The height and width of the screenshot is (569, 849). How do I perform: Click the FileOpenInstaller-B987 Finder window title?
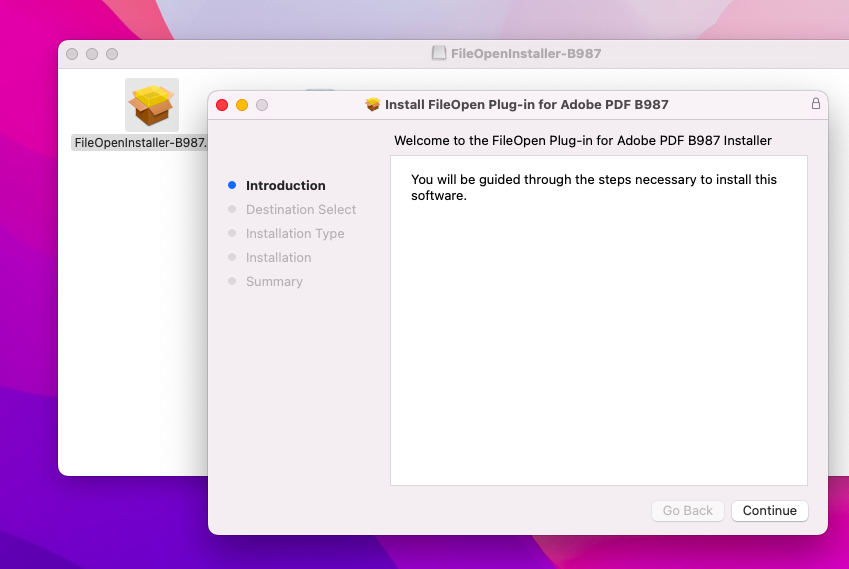(x=526, y=54)
